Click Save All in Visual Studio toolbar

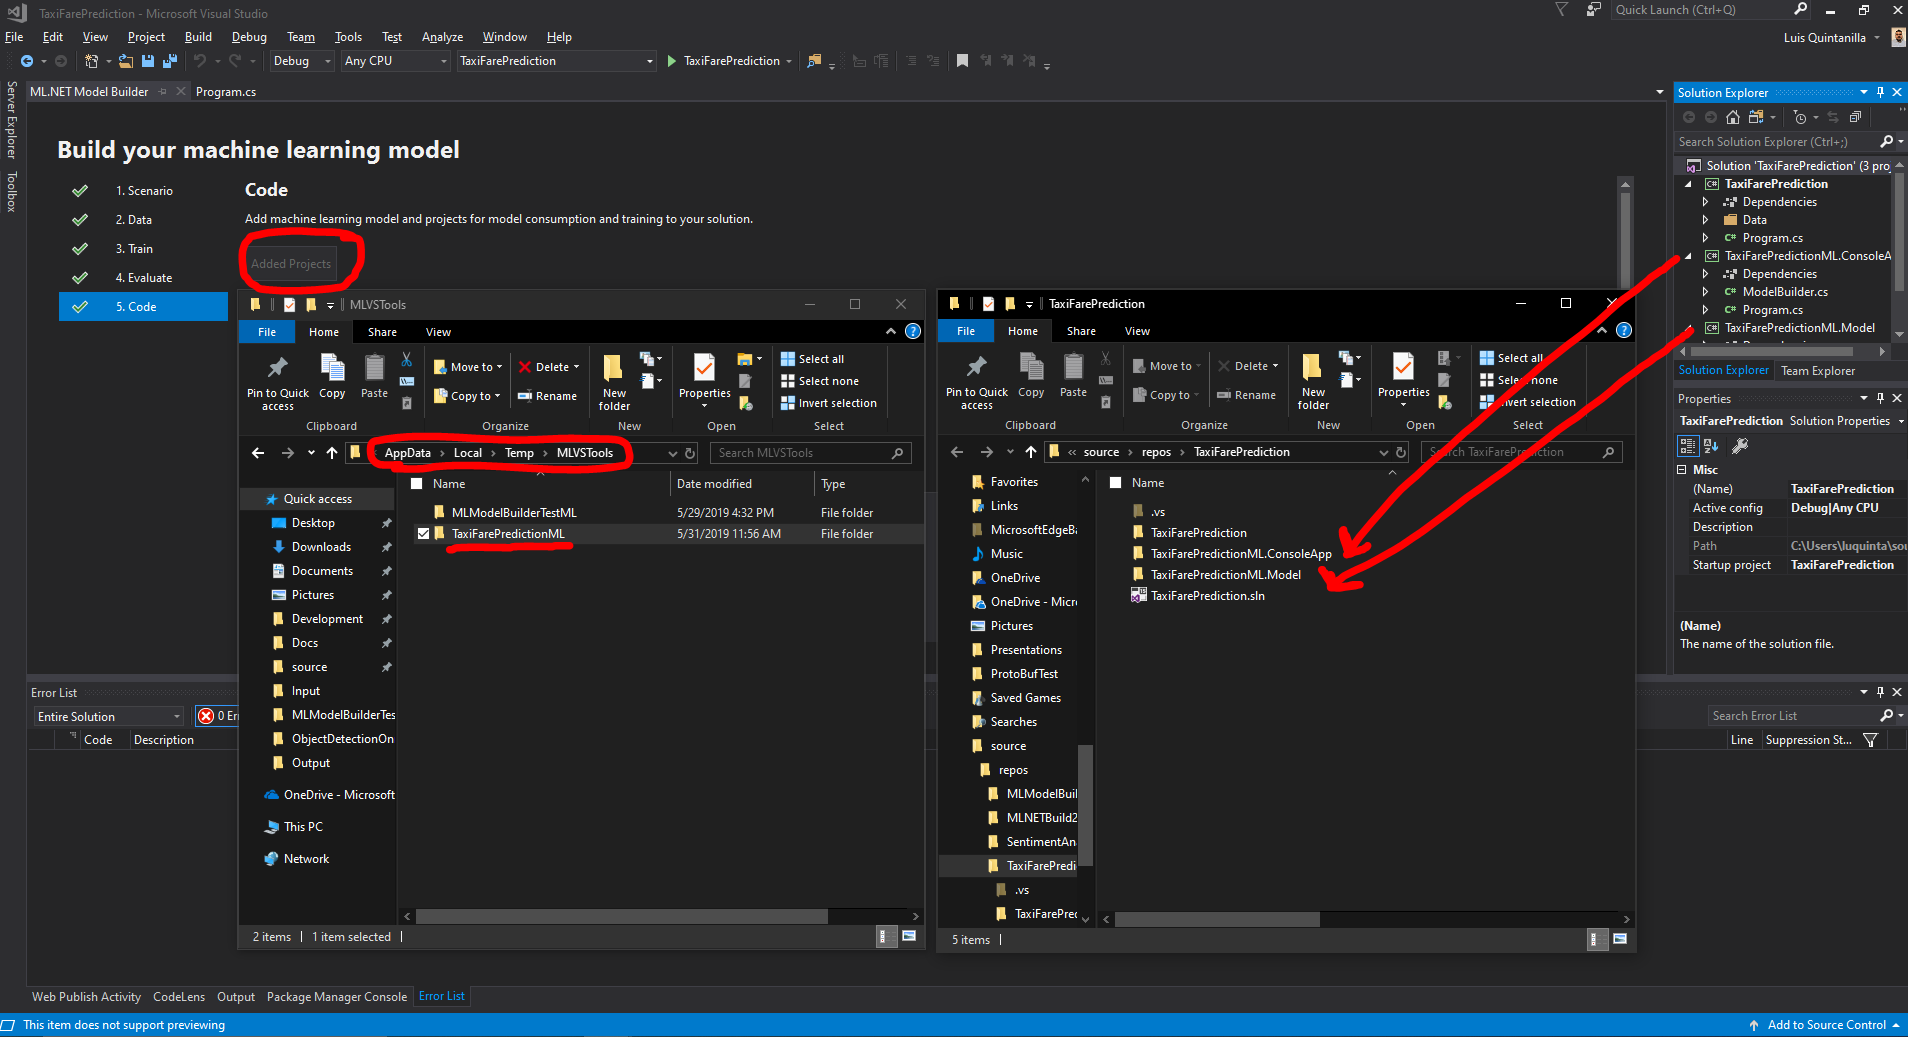pyautogui.click(x=169, y=61)
